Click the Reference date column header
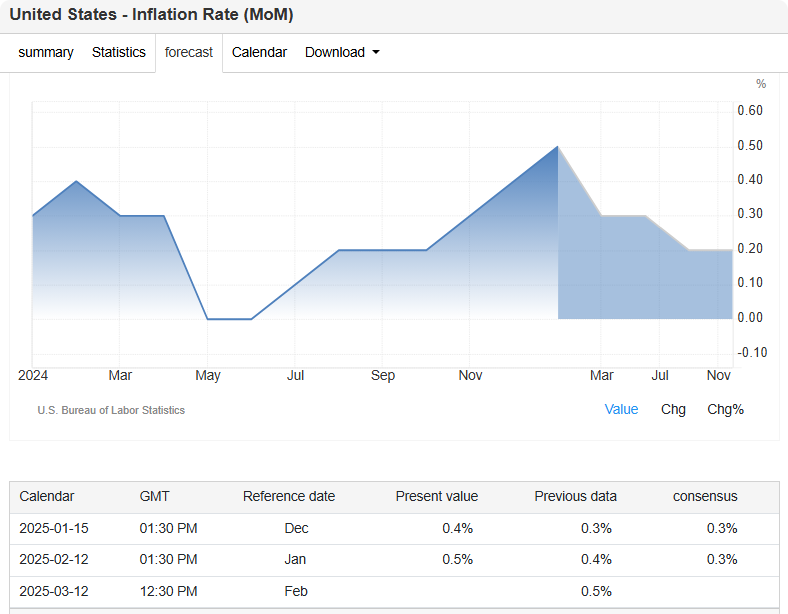This screenshot has width=788, height=614. click(x=289, y=496)
